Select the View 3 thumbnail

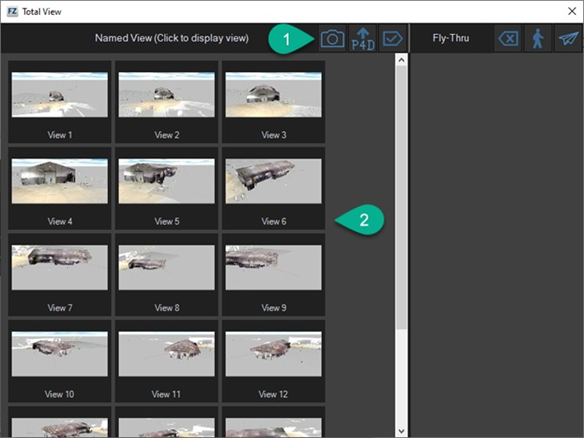pyautogui.click(x=273, y=102)
